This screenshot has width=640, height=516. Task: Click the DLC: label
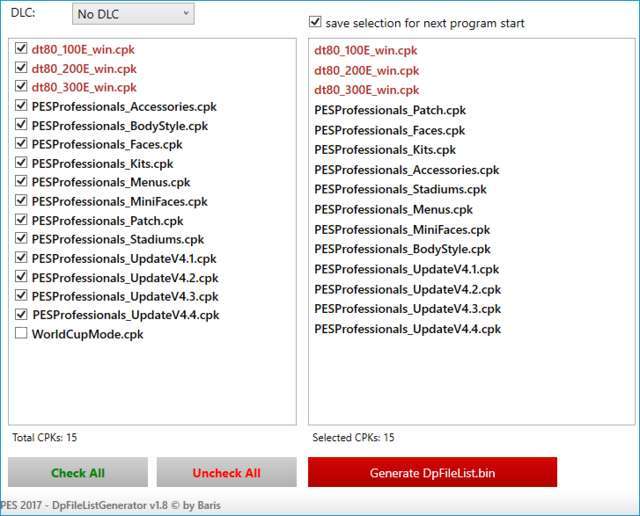[23, 13]
